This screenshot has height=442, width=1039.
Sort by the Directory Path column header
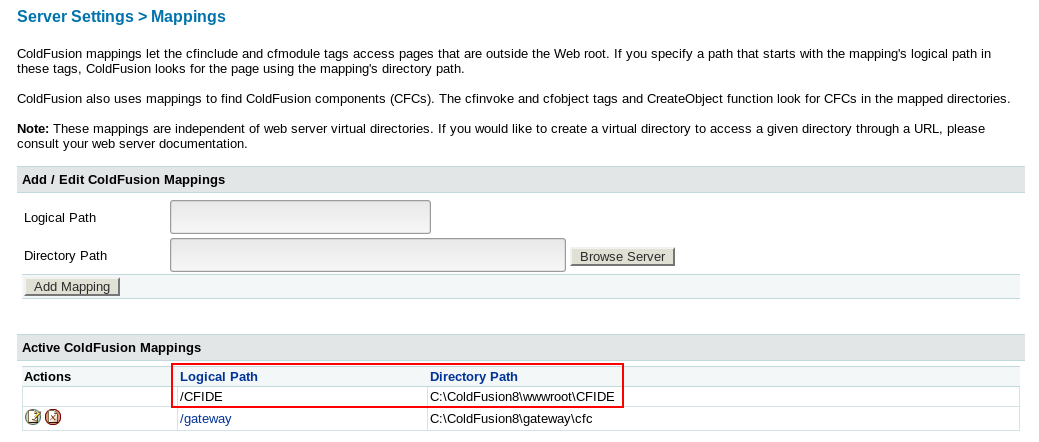474,377
